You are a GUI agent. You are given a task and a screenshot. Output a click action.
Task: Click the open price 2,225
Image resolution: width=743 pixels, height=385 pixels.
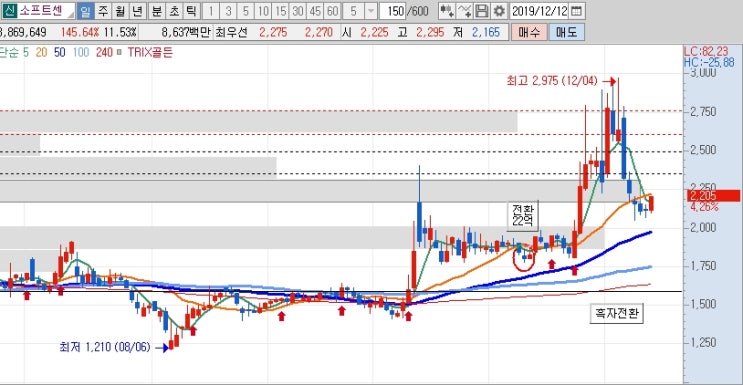[374, 32]
